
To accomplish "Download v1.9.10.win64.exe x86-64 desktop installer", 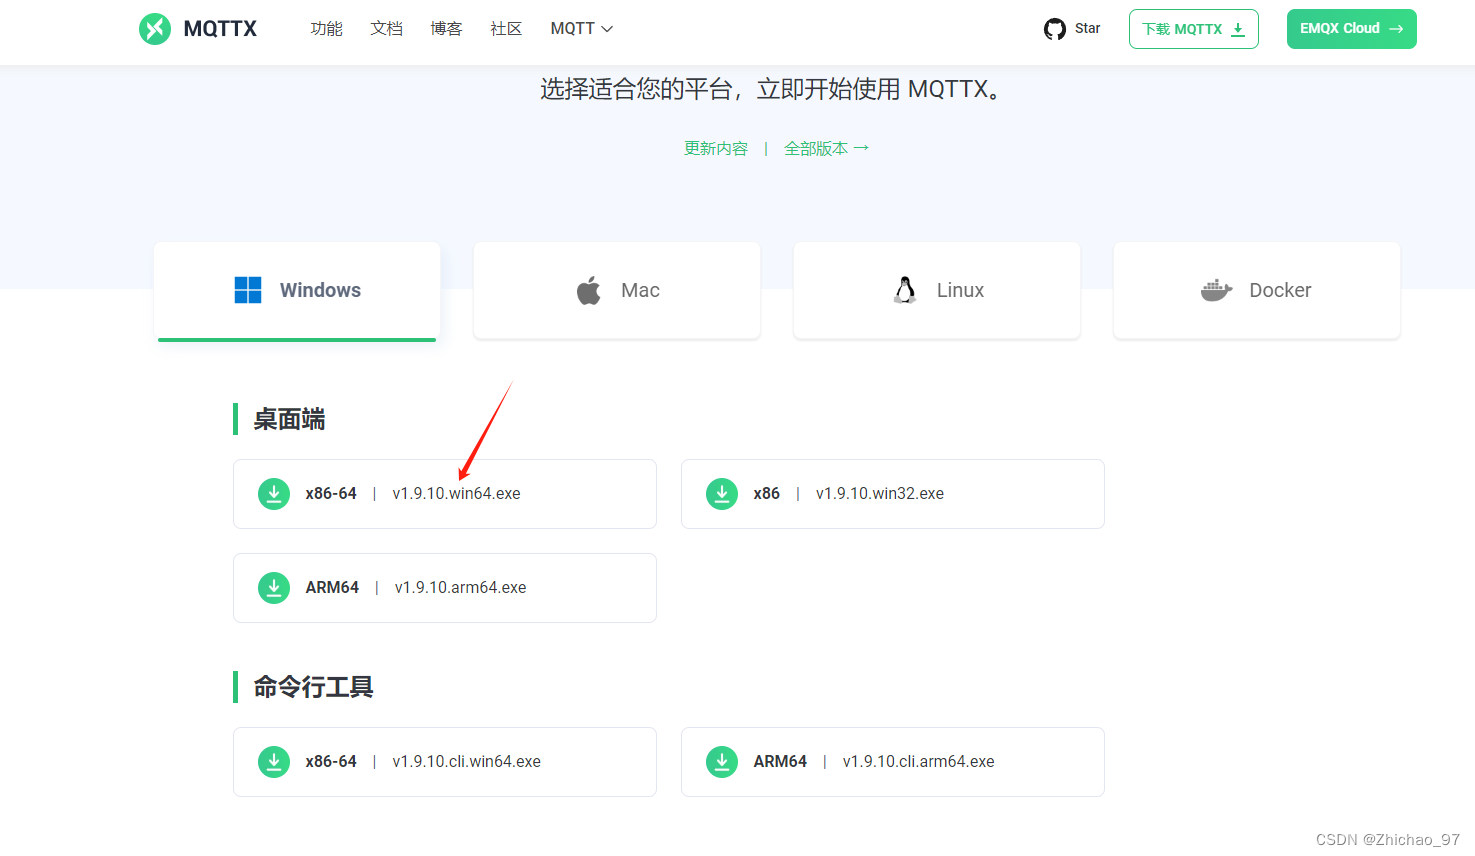I will coord(445,494).
